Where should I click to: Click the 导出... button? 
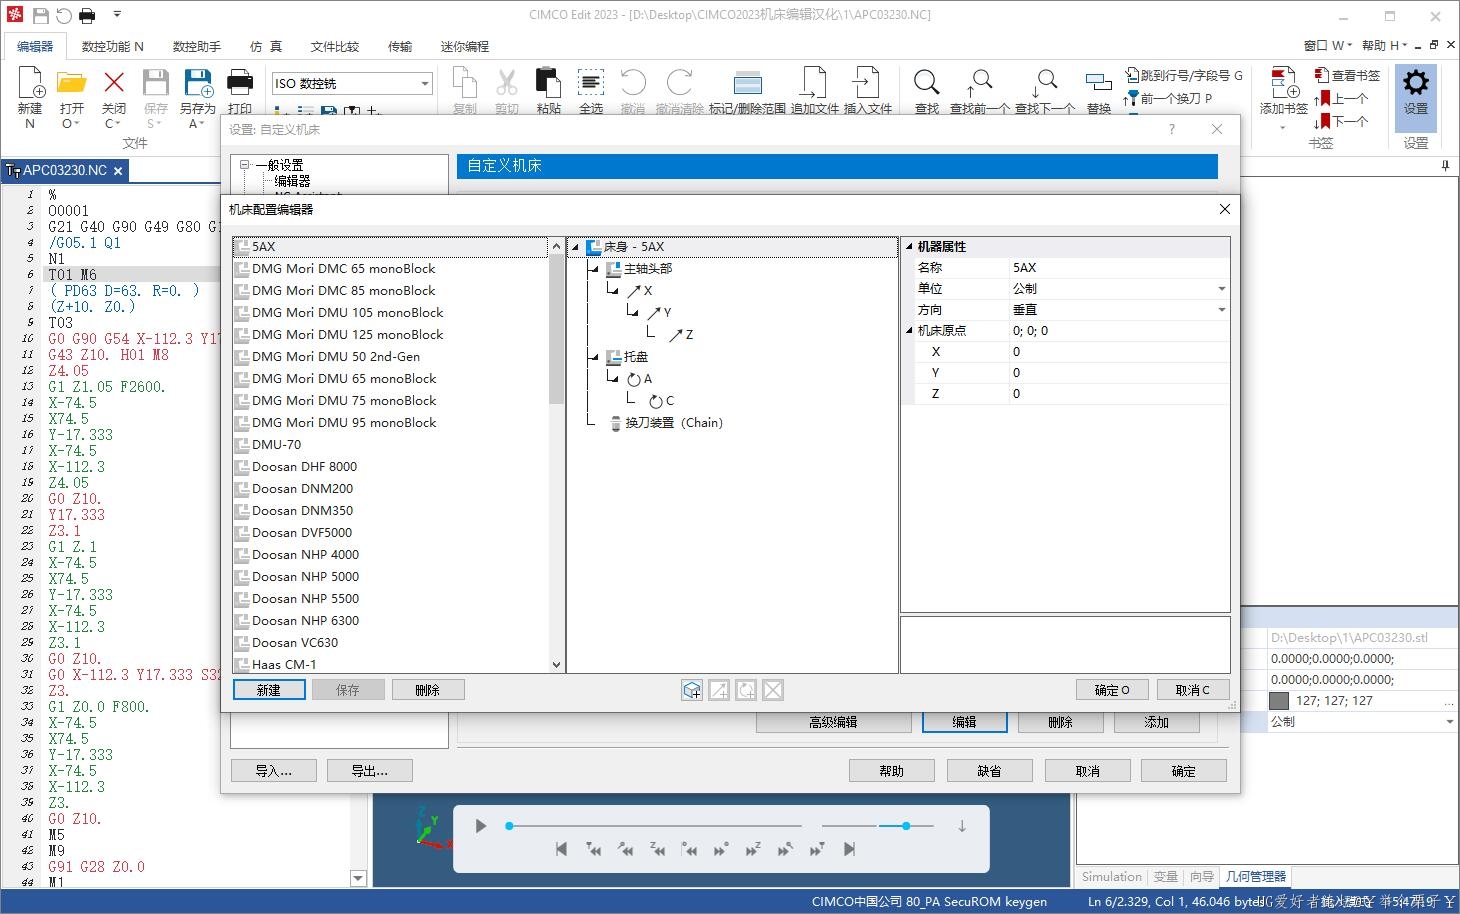[x=369, y=771]
